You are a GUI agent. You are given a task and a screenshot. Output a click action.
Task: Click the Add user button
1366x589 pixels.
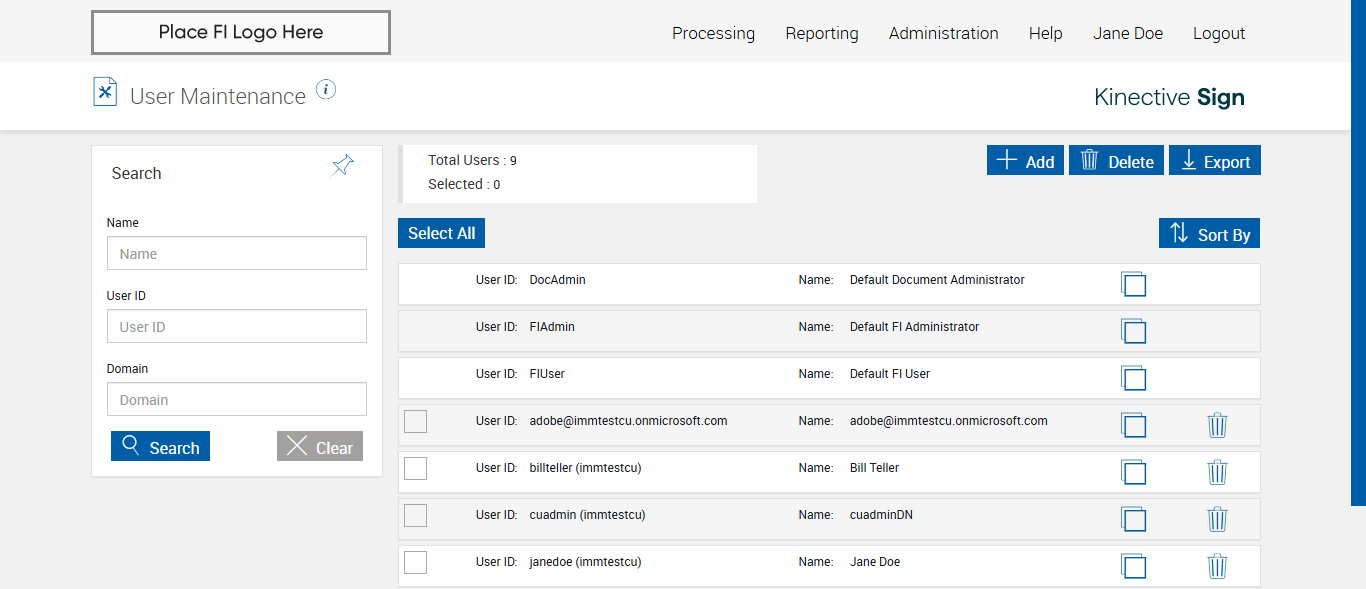click(x=1025, y=161)
